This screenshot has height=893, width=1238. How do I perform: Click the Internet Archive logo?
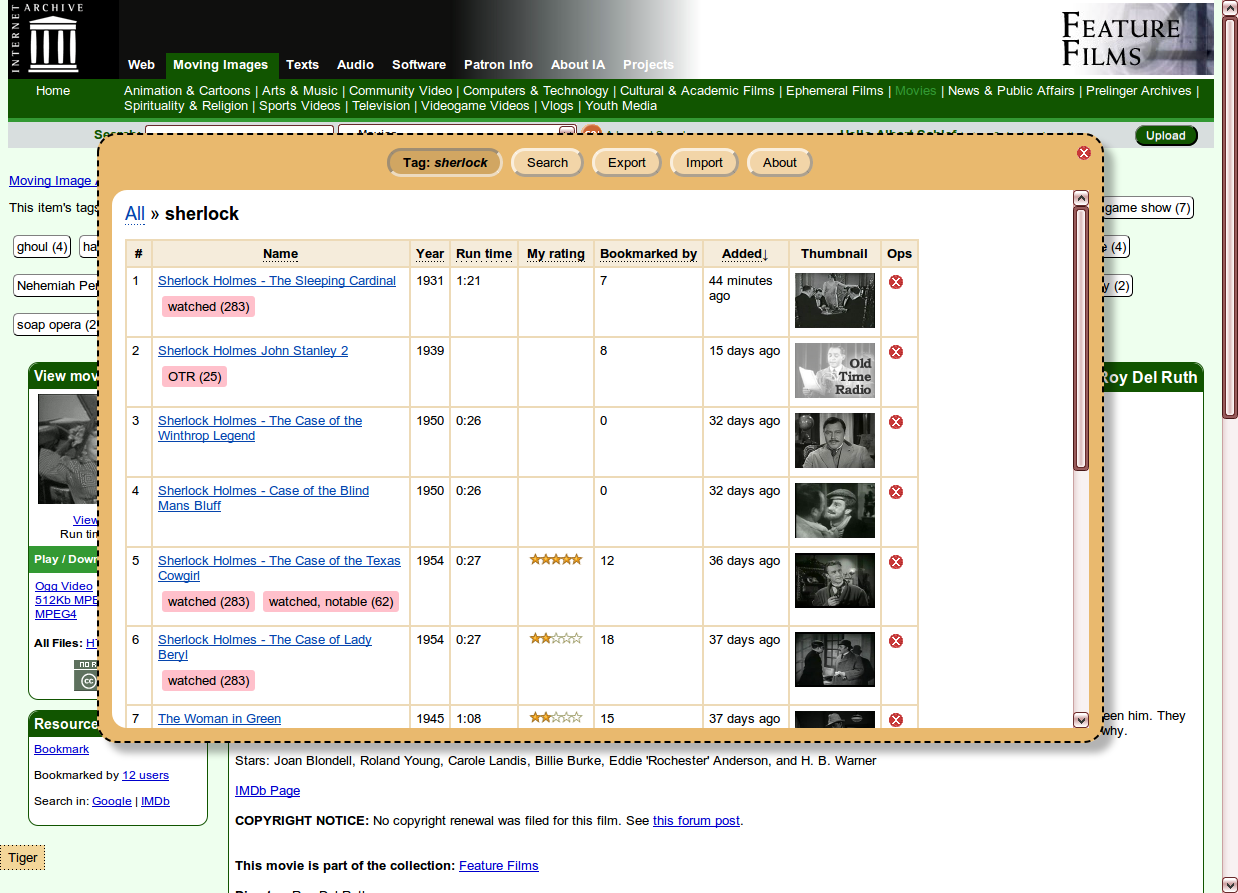click(x=47, y=38)
